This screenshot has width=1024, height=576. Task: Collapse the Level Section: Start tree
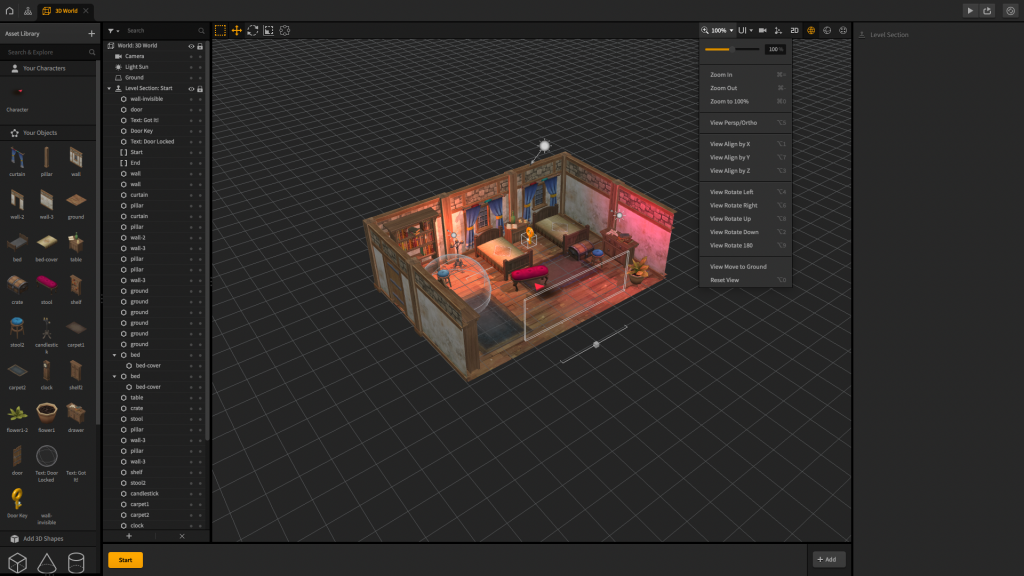click(x=109, y=89)
